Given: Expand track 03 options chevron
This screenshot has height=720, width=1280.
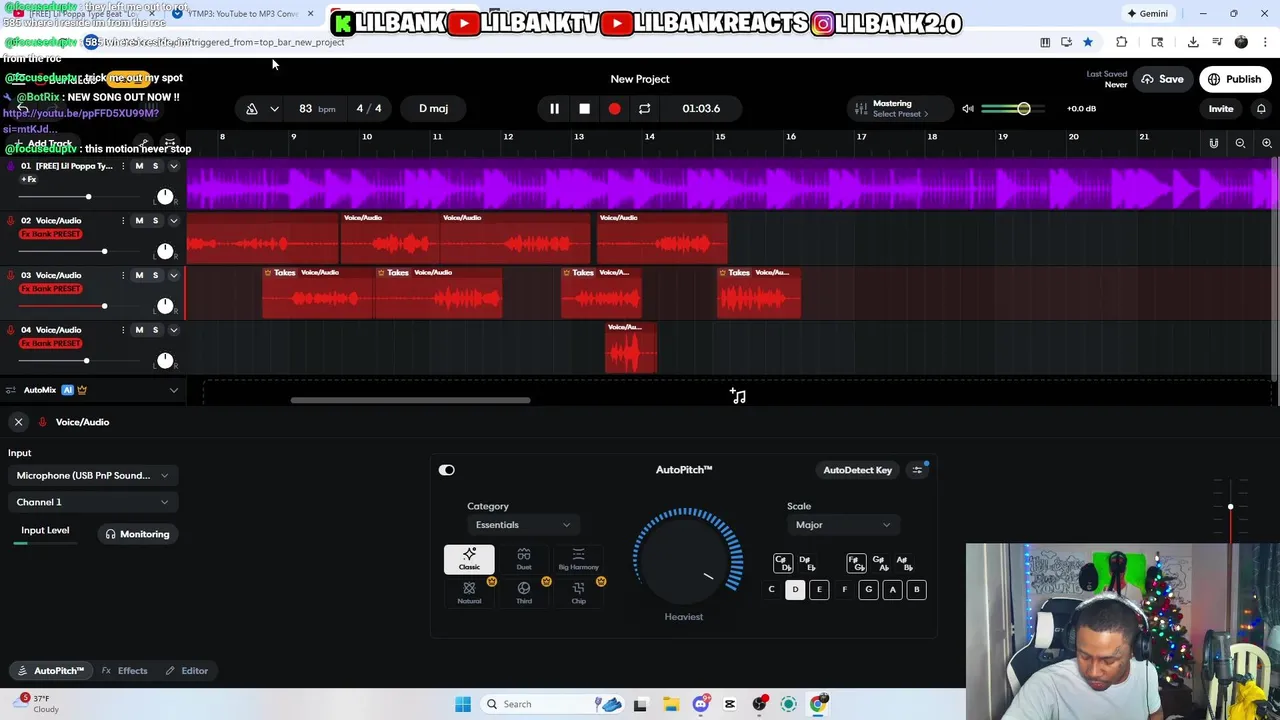Looking at the screenshot, I should point(173,275).
